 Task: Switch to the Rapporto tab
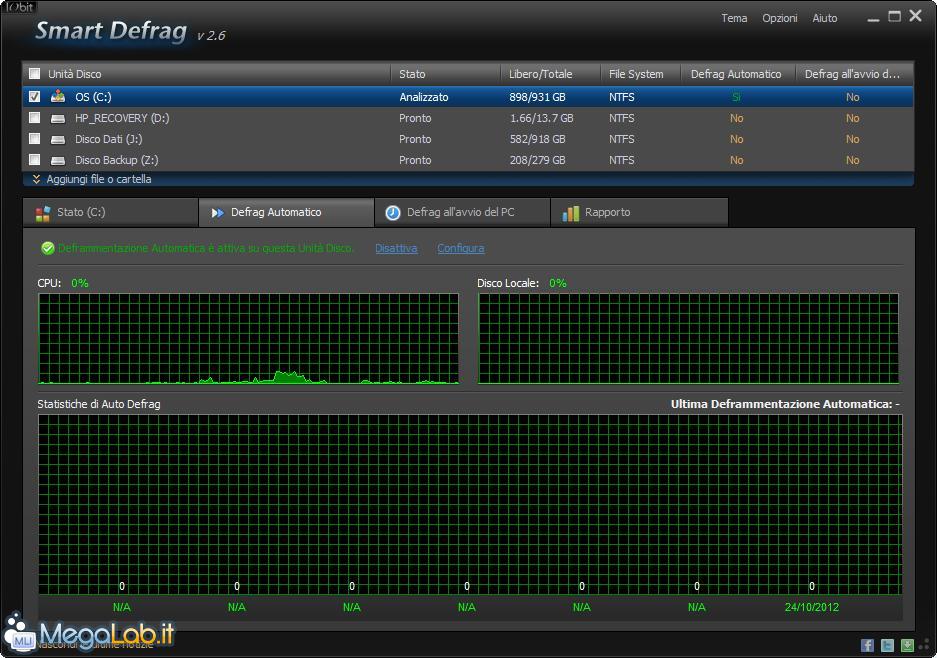[x=607, y=212]
